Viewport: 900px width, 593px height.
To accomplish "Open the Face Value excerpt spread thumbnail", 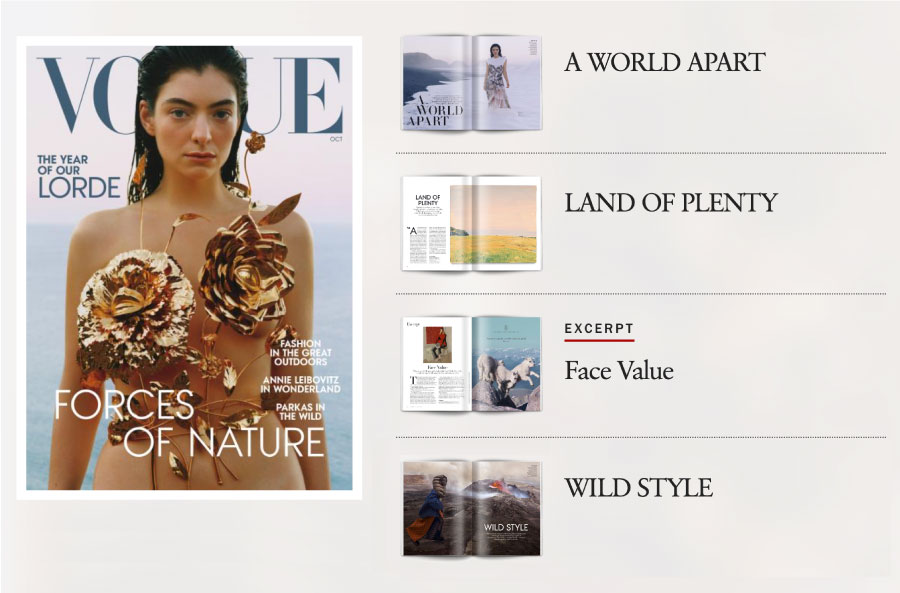I will click(x=471, y=364).
